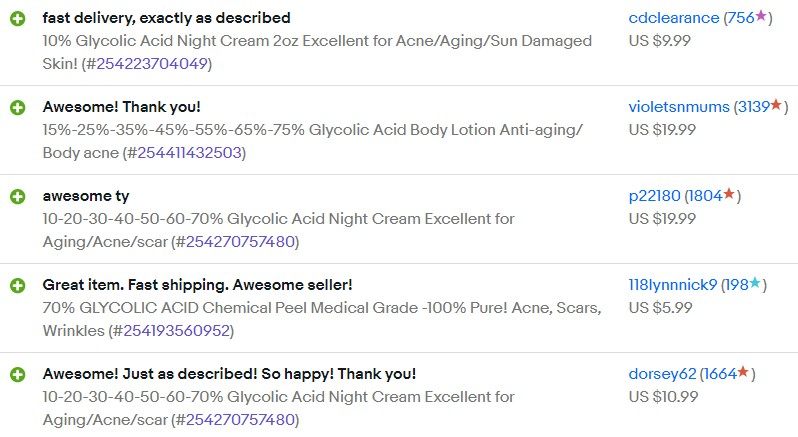Click feedback score 756 for cdclearance
The image size is (798, 437).
(740, 18)
